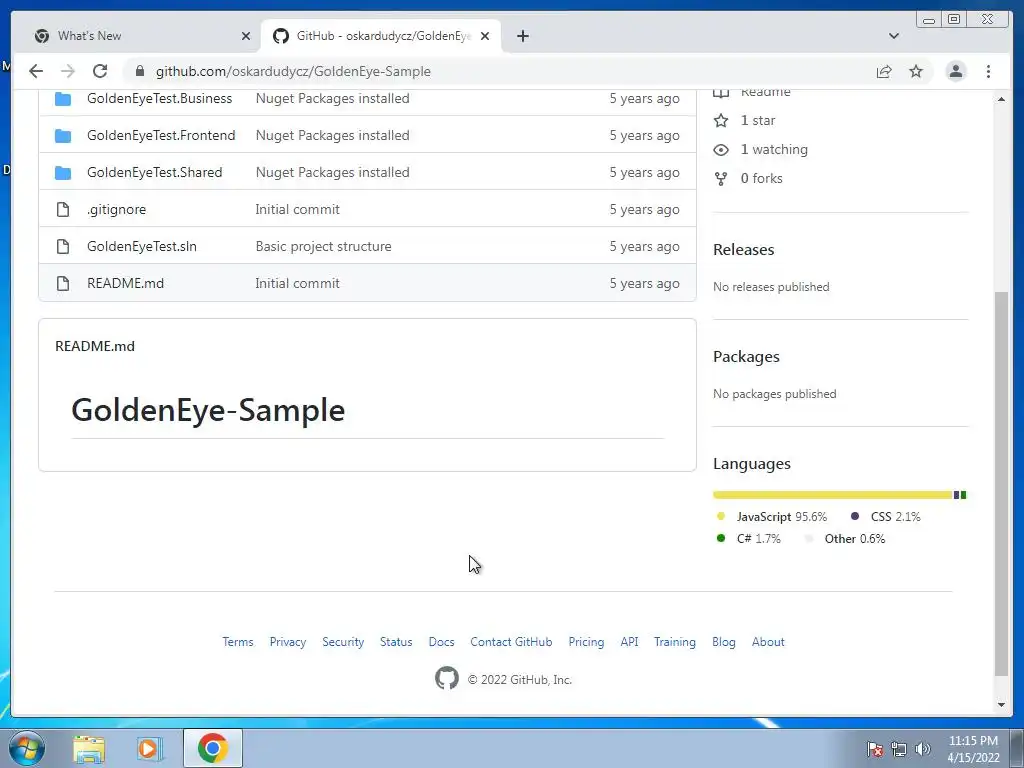Click the star icon beside 1 star
1024x768 pixels.
pos(721,120)
